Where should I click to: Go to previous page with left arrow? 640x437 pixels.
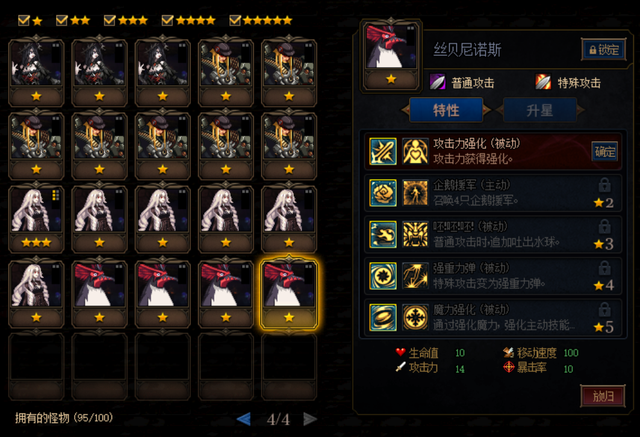pos(244,419)
